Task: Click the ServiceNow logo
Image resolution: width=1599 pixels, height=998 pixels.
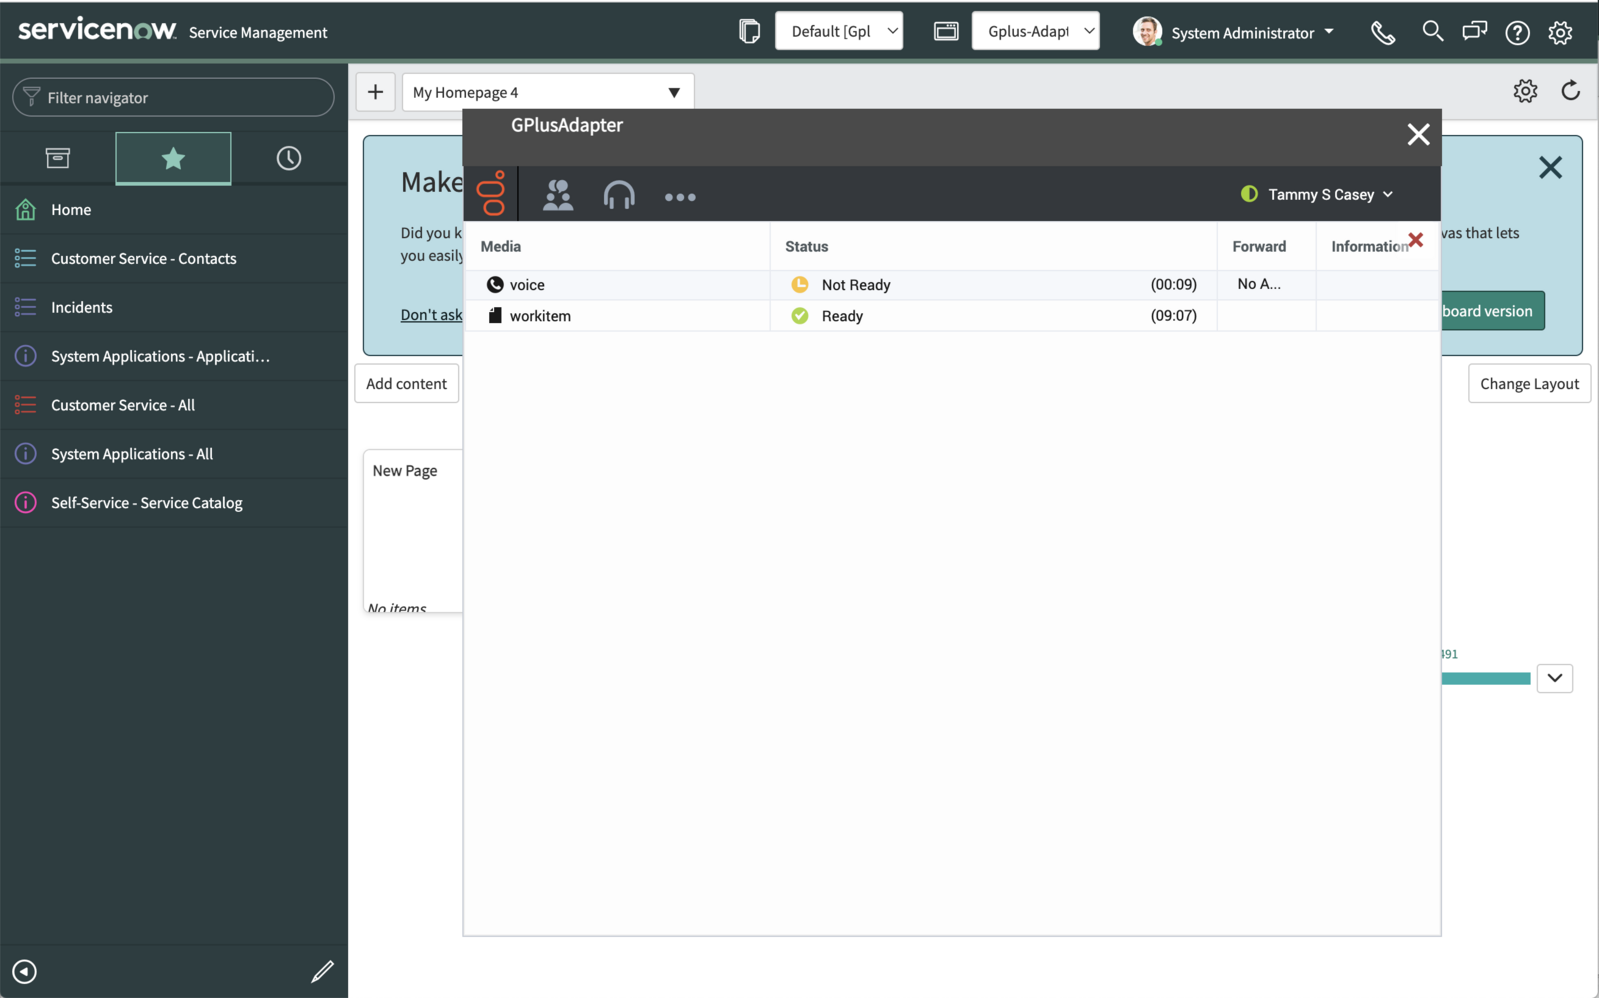Action: pyautogui.click(x=97, y=30)
